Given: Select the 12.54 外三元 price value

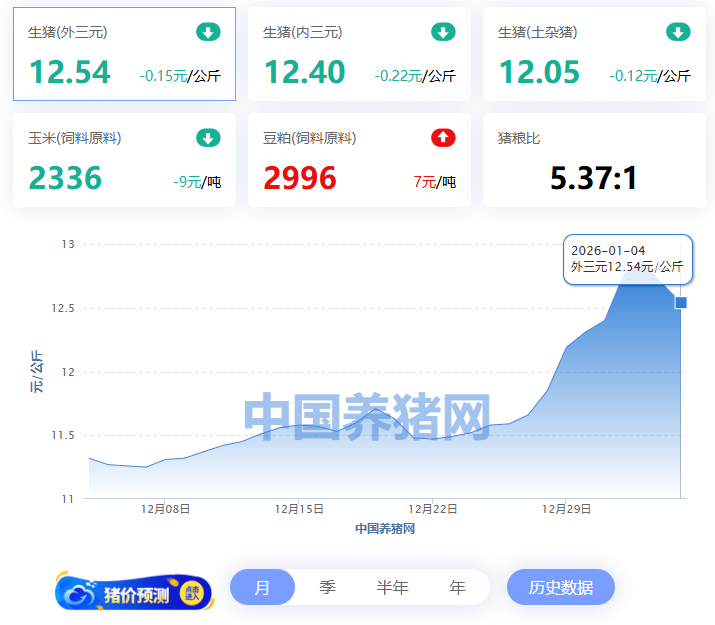Looking at the screenshot, I should (x=69, y=72).
